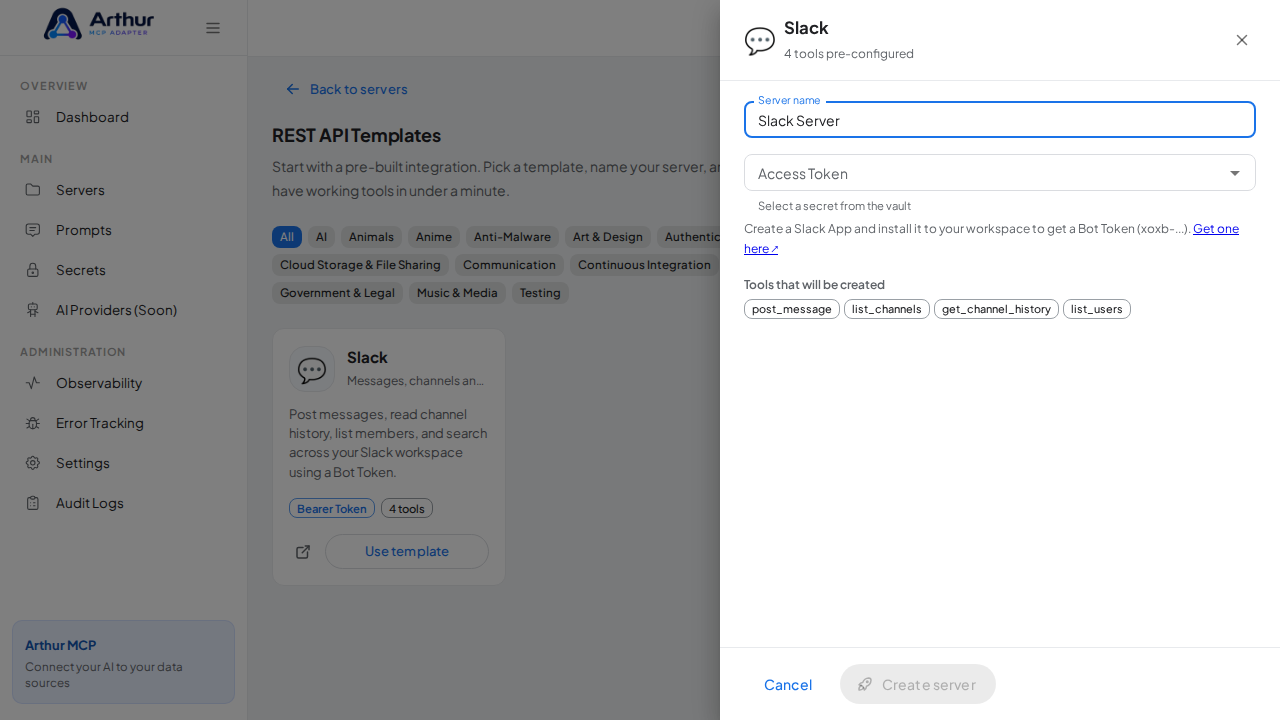
Task: Open the Dashboard page
Action: (123, 117)
